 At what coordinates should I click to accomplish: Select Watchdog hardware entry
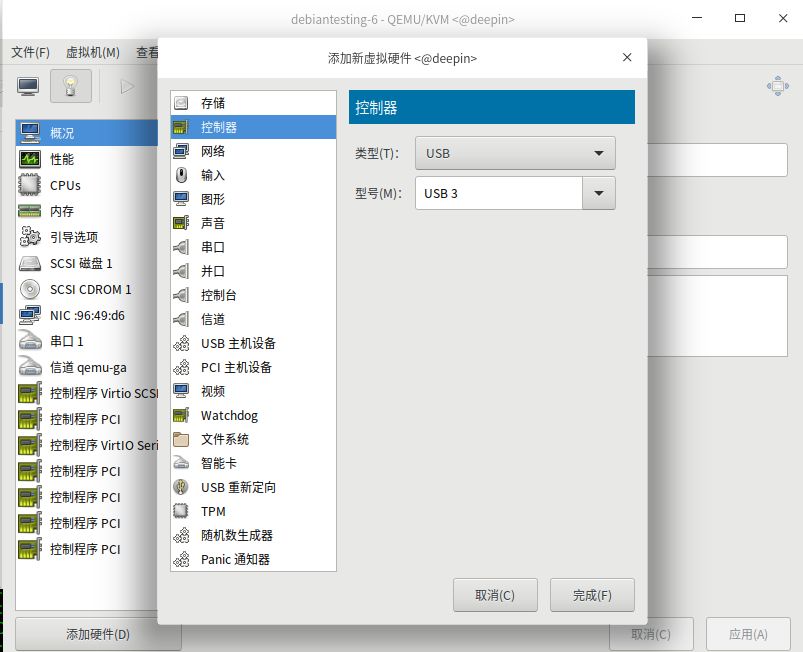click(x=253, y=415)
